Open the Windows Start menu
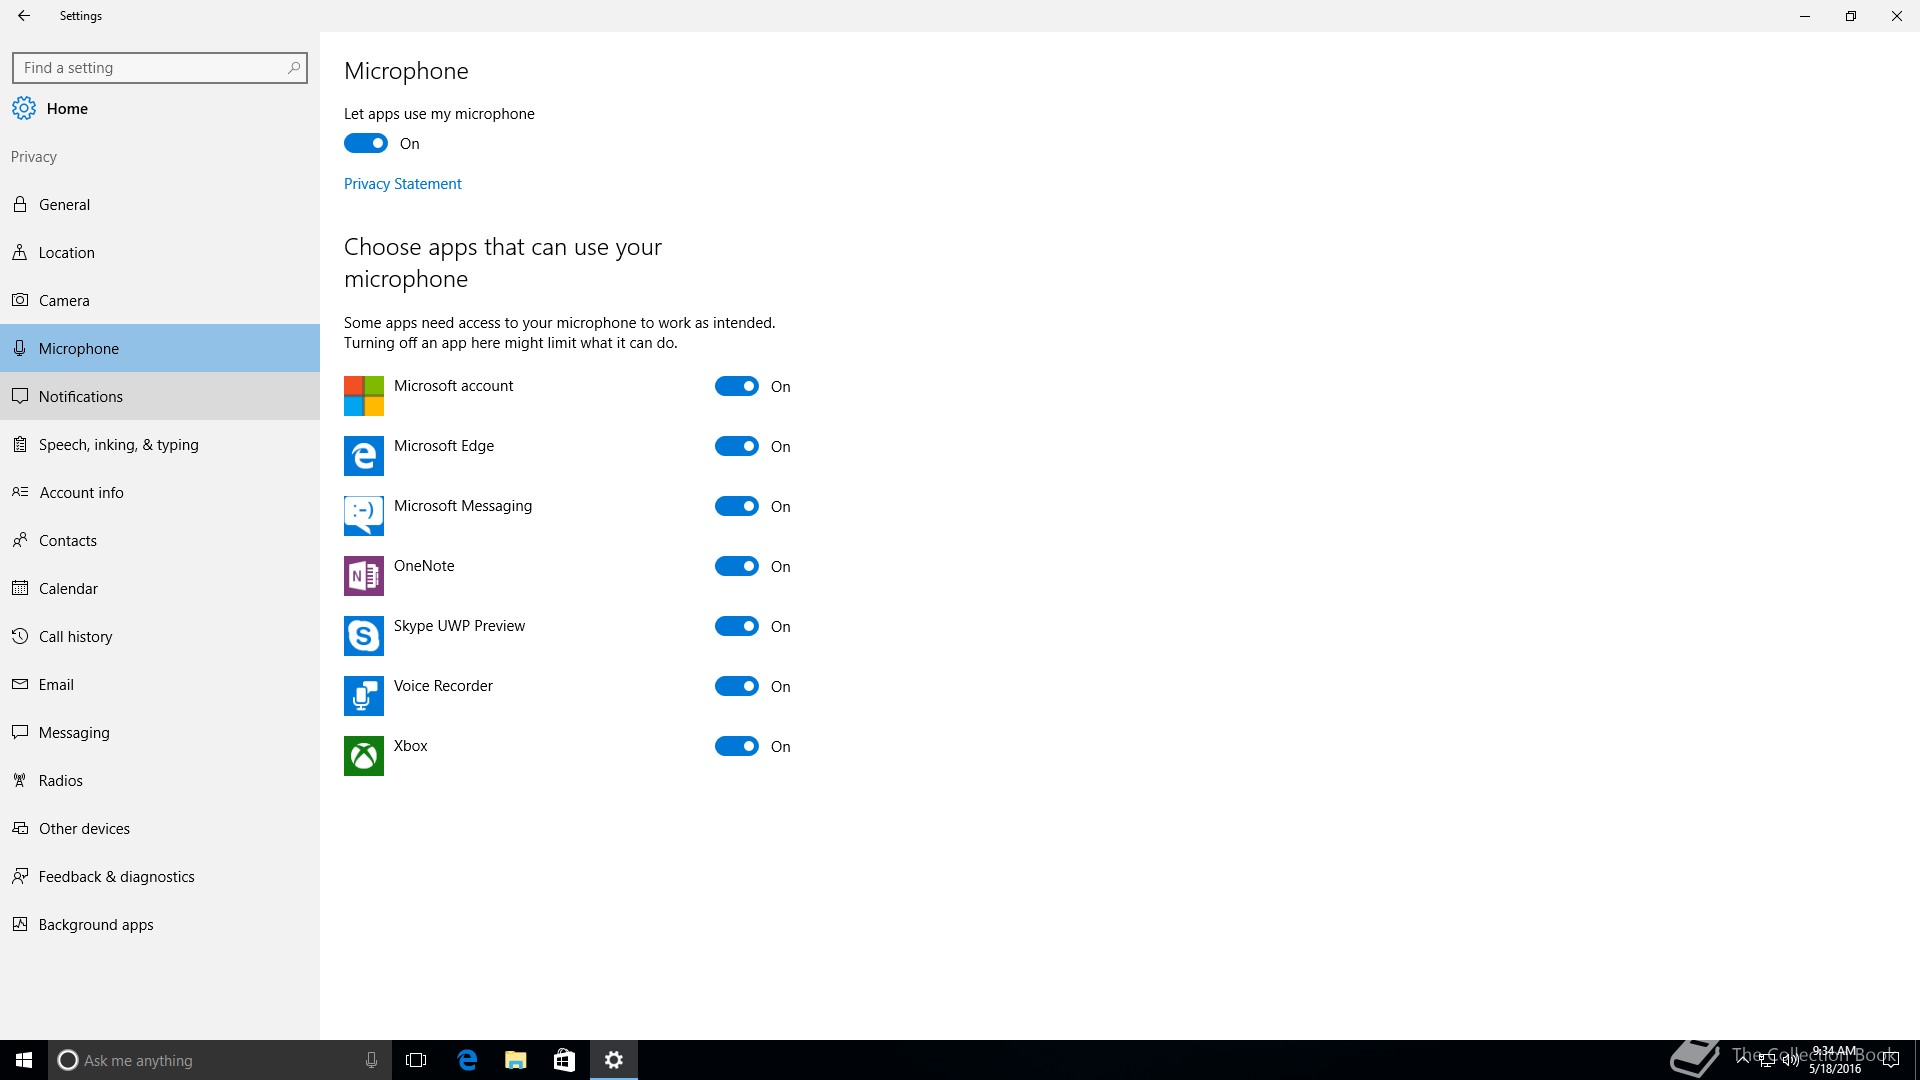 [24, 1060]
